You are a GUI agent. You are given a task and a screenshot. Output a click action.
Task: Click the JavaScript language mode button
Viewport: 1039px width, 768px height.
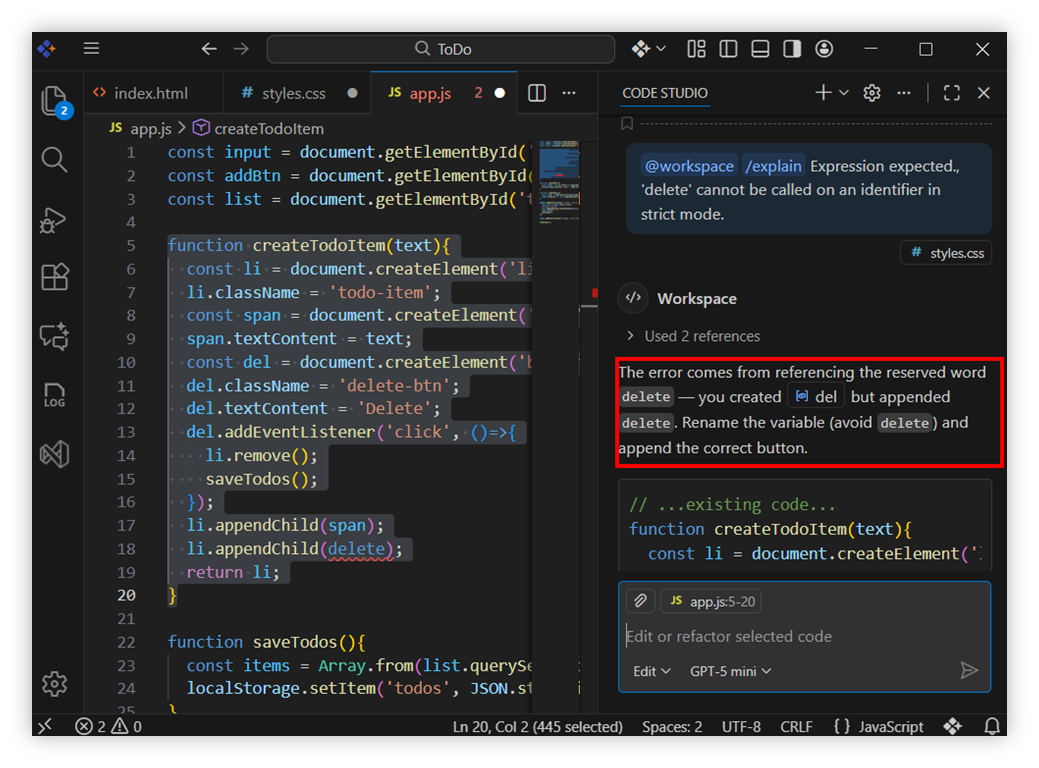pos(878,727)
